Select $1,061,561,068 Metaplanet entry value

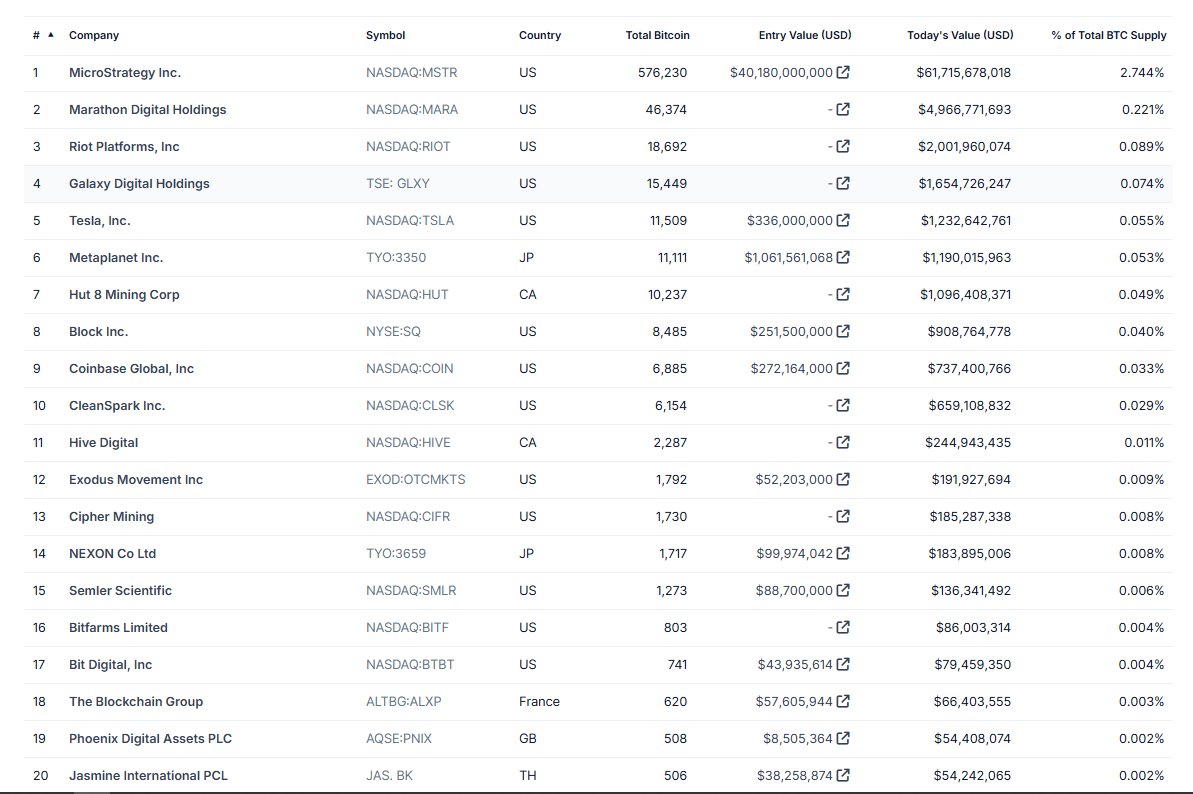[788, 258]
